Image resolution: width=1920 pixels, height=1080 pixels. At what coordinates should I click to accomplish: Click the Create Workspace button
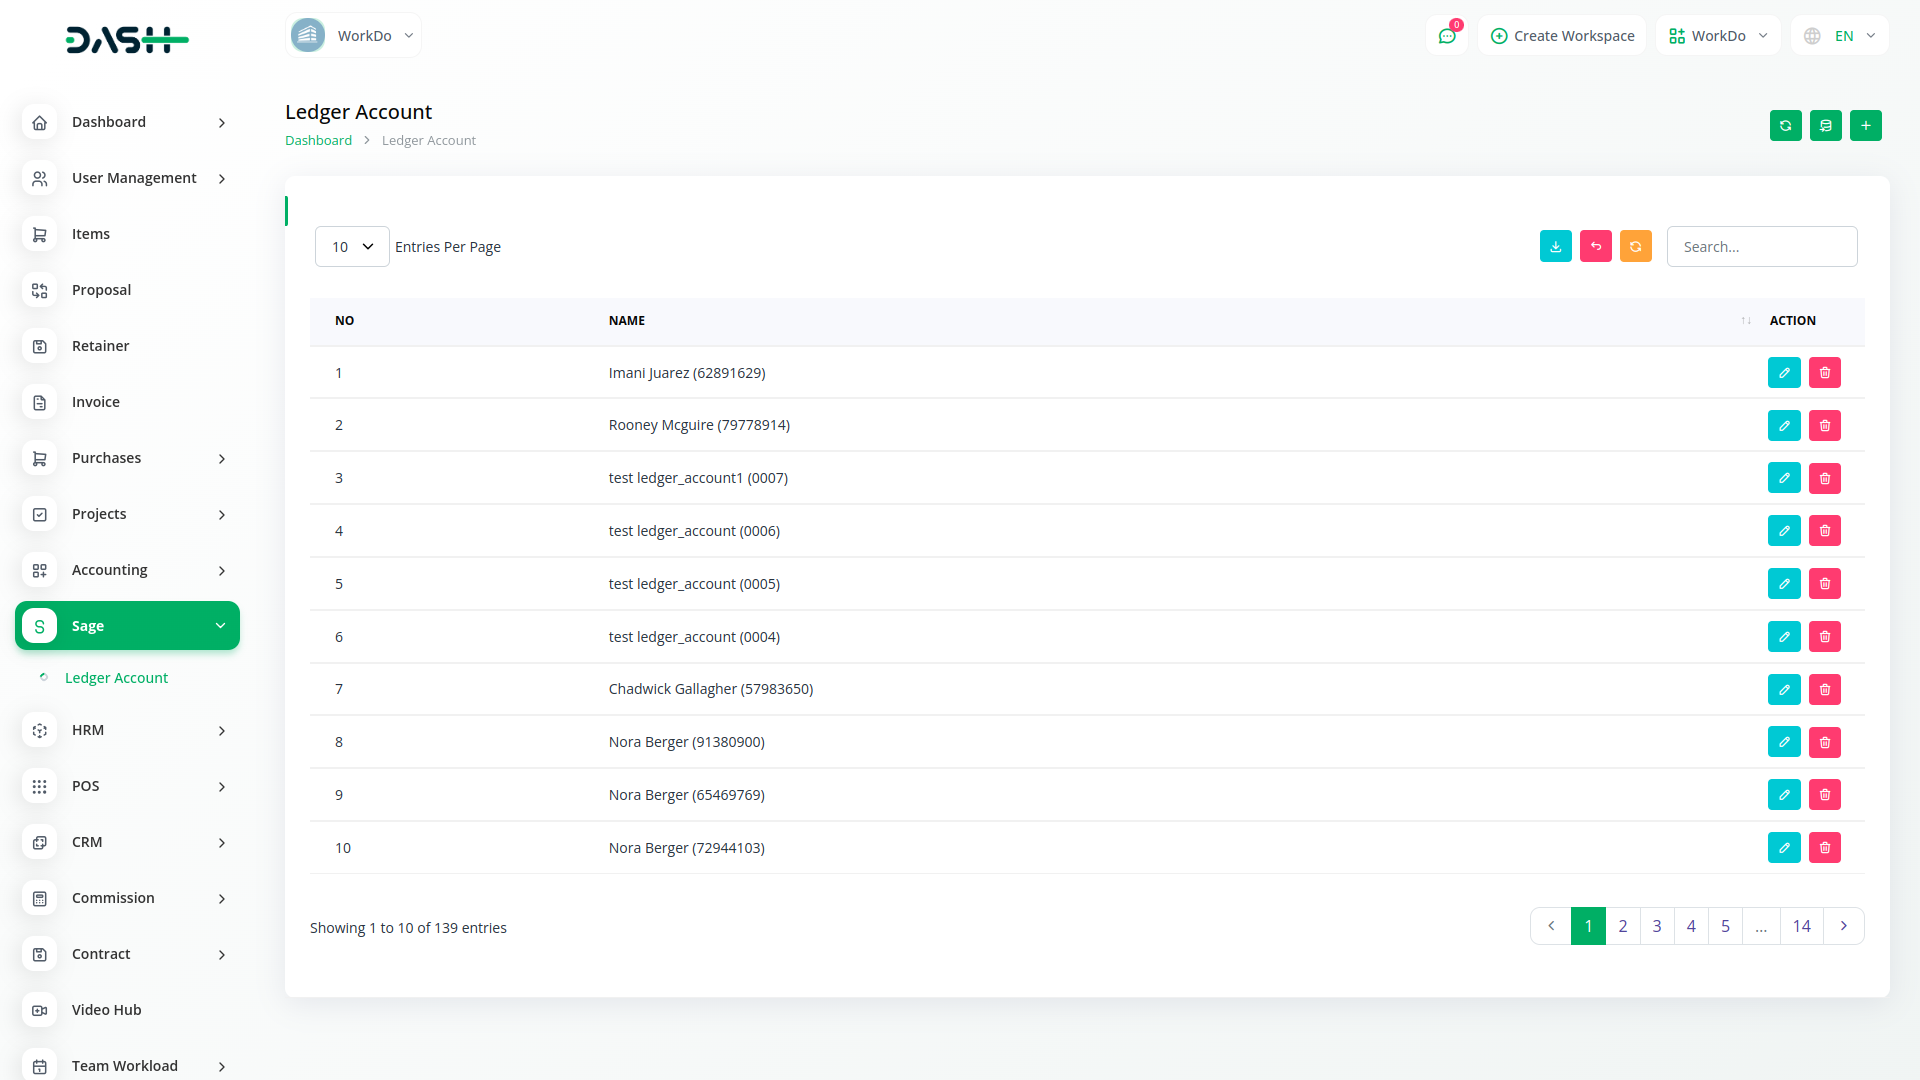click(x=1561, y=35)
